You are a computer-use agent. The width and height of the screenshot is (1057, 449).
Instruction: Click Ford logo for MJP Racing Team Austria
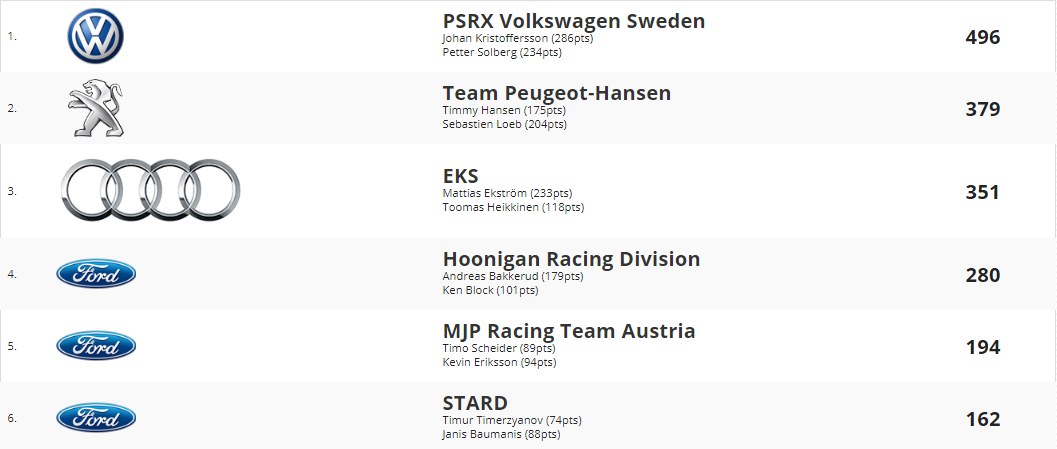96,346
